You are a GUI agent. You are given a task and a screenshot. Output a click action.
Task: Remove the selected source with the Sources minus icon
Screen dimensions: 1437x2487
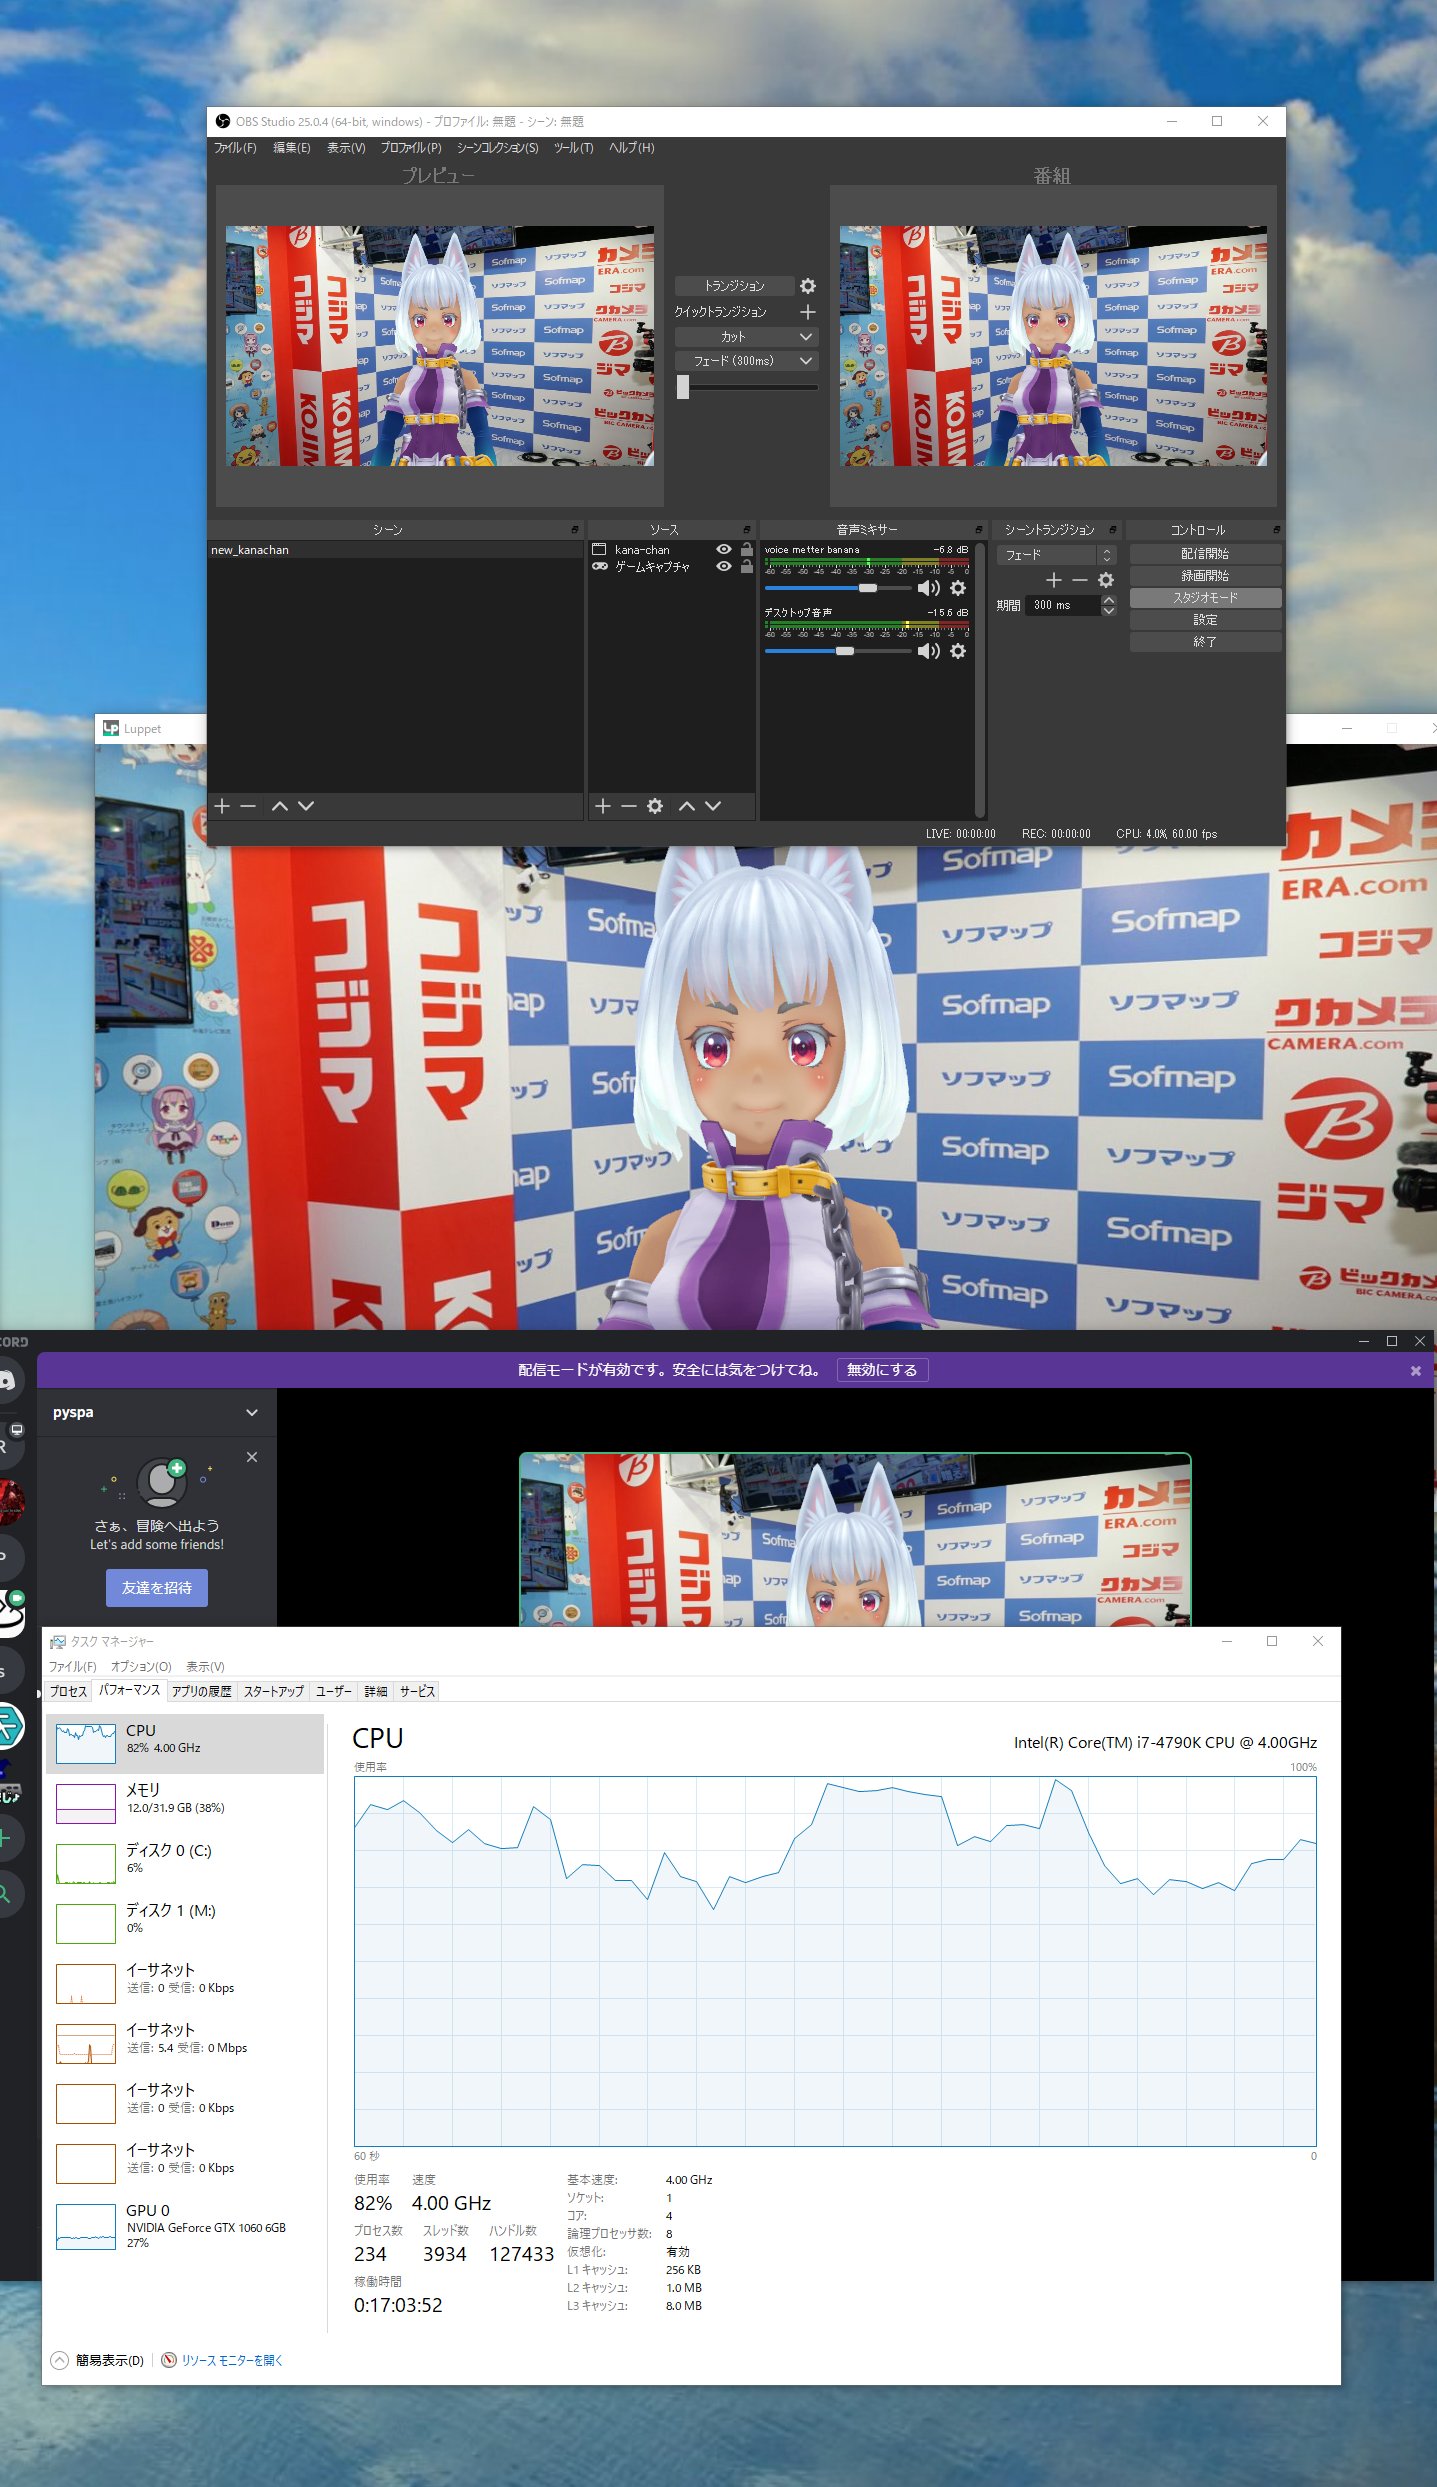pyautogui.click(x=628, y=806)
